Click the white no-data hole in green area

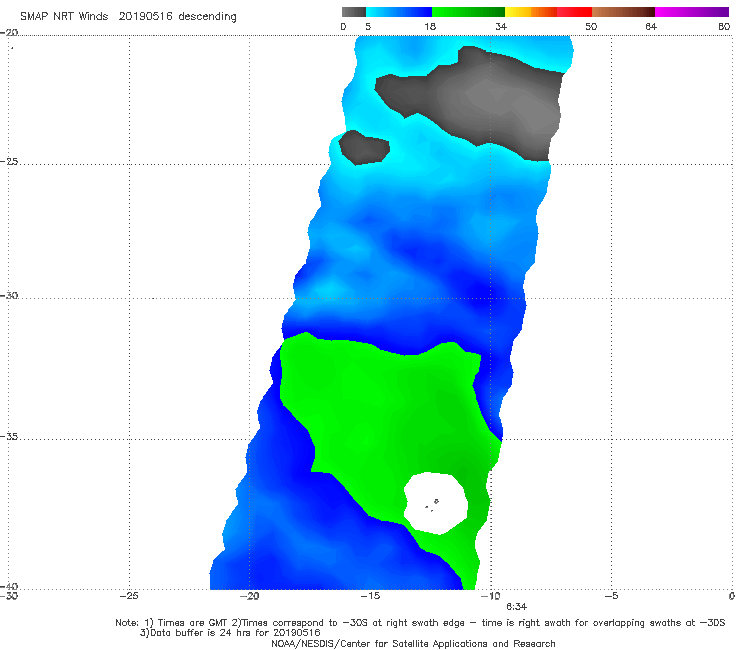436,503
